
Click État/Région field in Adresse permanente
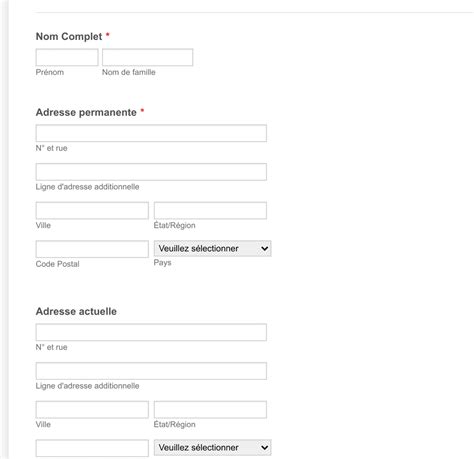210,210
